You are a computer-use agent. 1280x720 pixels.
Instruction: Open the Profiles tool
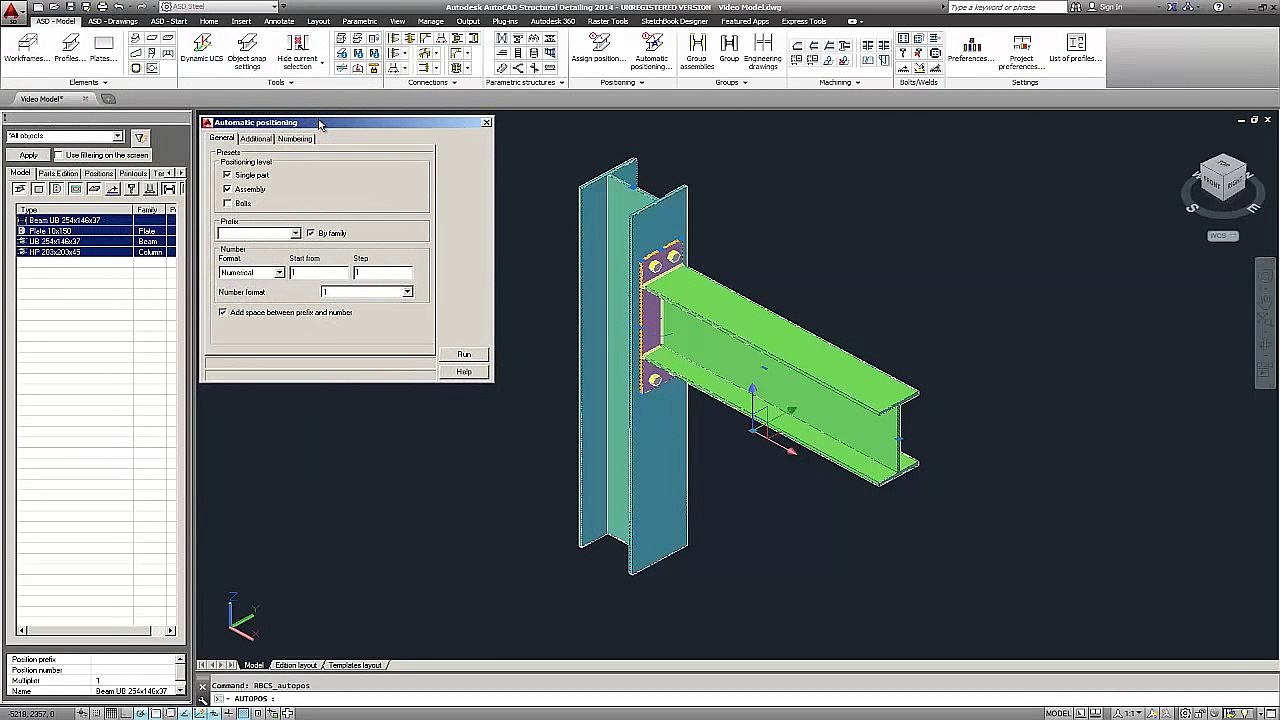coord(70,47)
